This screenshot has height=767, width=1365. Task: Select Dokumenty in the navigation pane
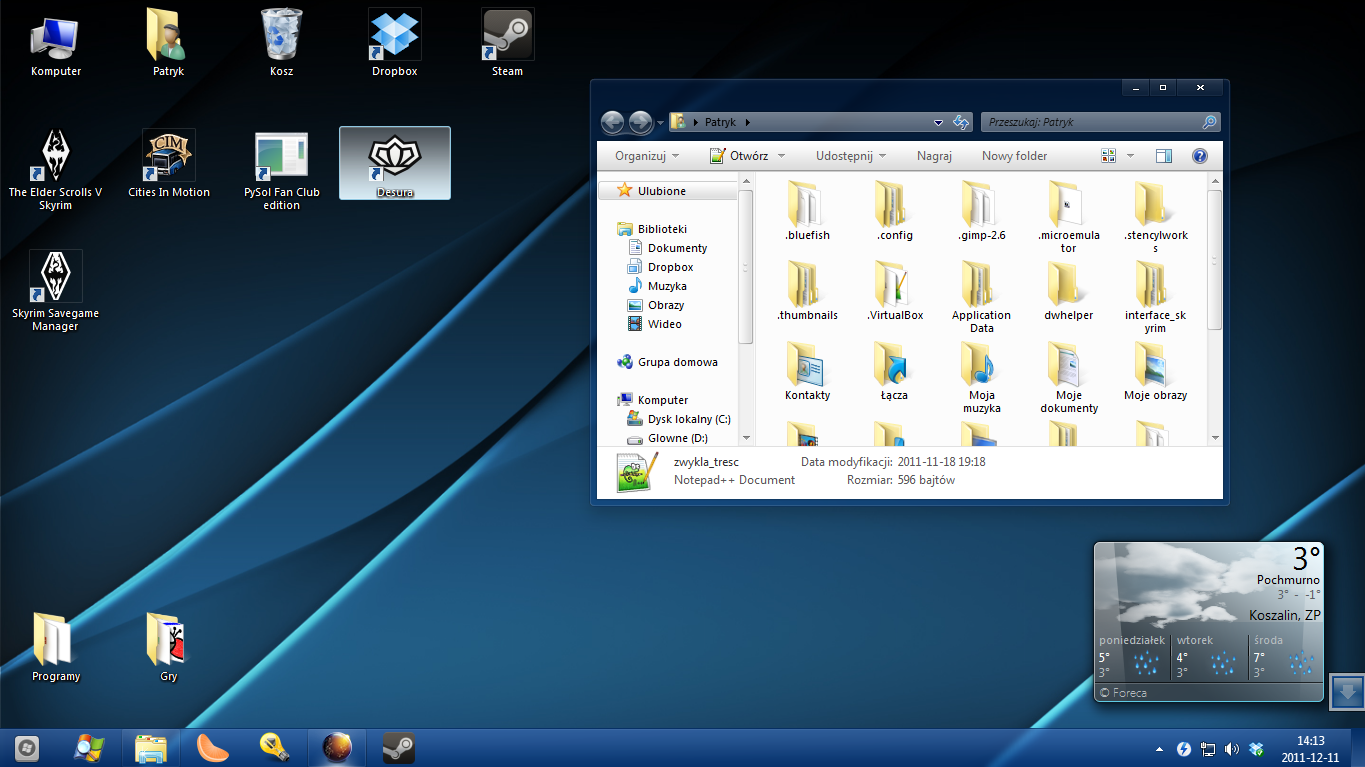click(677, 248)
